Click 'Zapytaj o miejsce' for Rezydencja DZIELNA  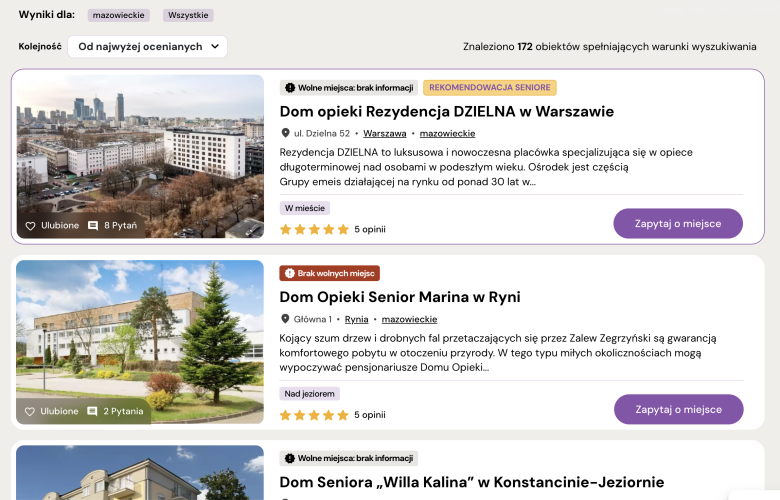click(678, 223)
